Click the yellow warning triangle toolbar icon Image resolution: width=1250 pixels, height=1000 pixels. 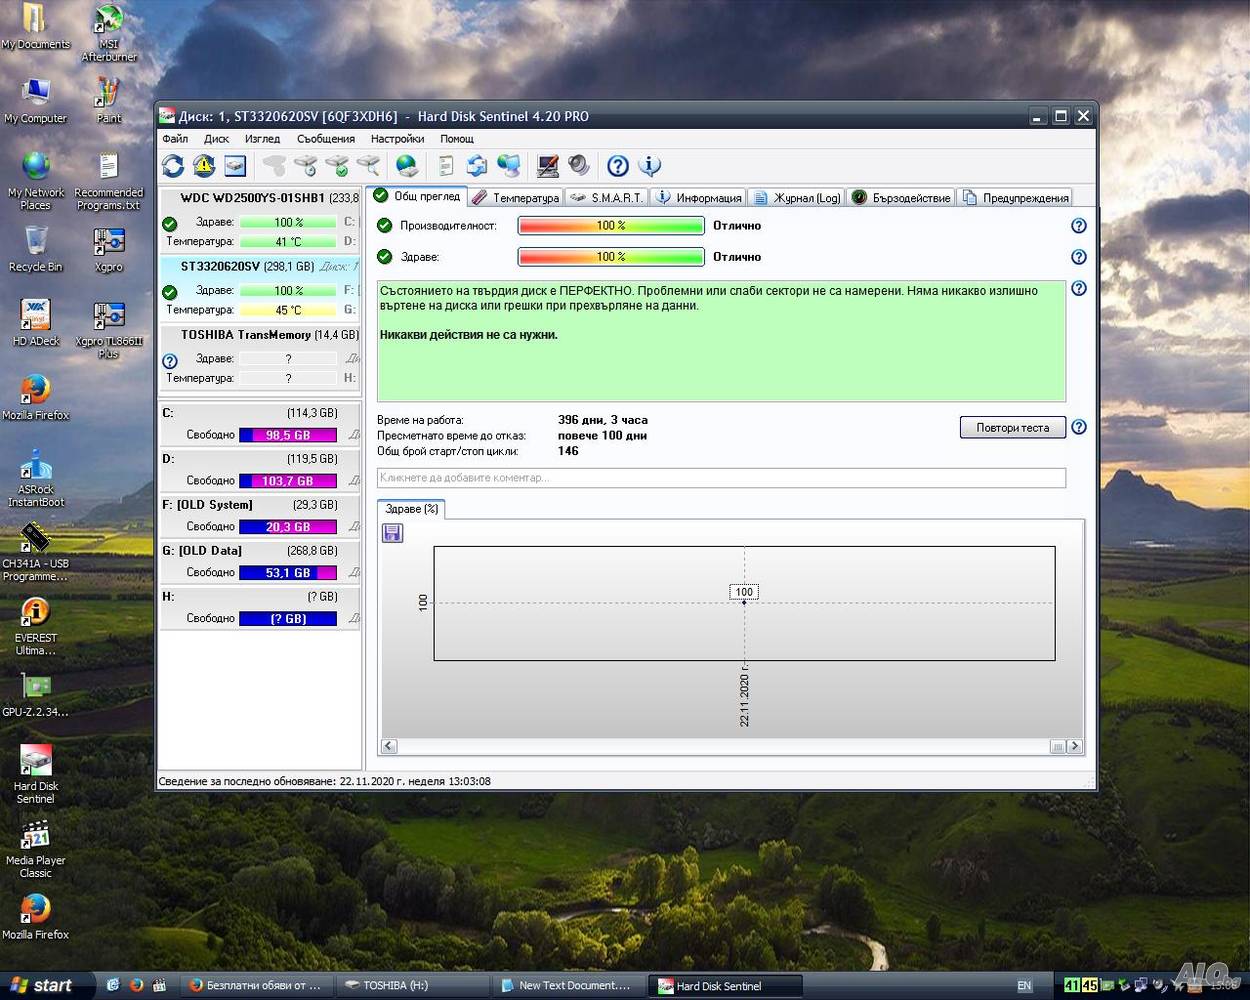click(x=204, y=166)
